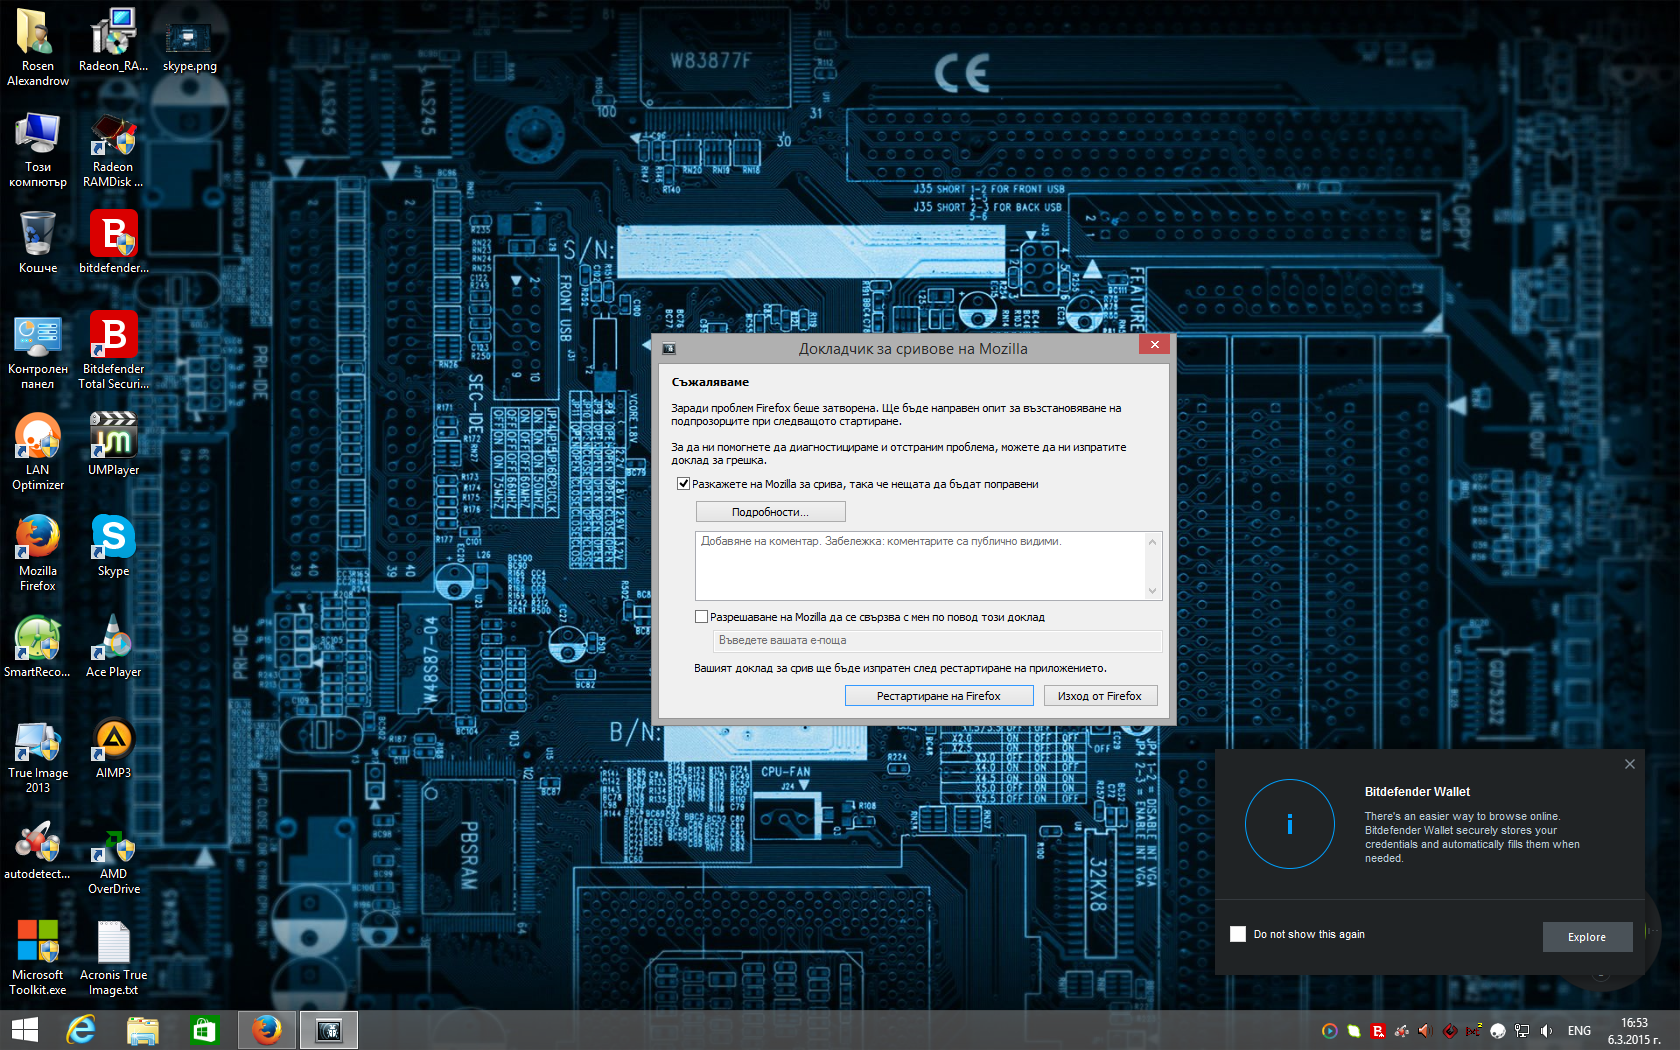The width and height of the screenshot is (1680, 1050).
Task: Close the Mozilla crash reporter dialog
Action: click(x=1154, y=345)
